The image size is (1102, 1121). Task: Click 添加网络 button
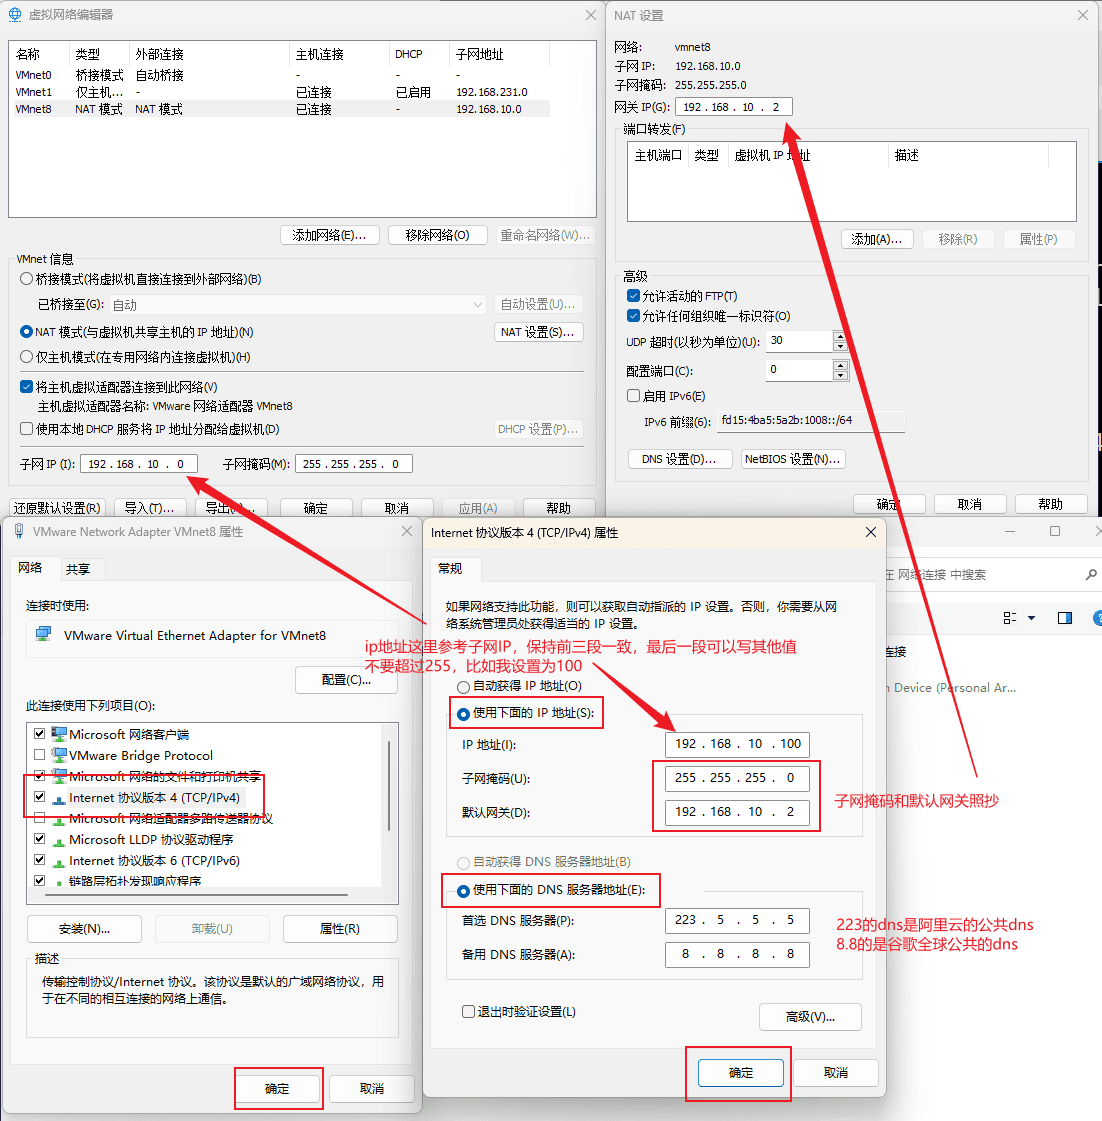(329, 235)
